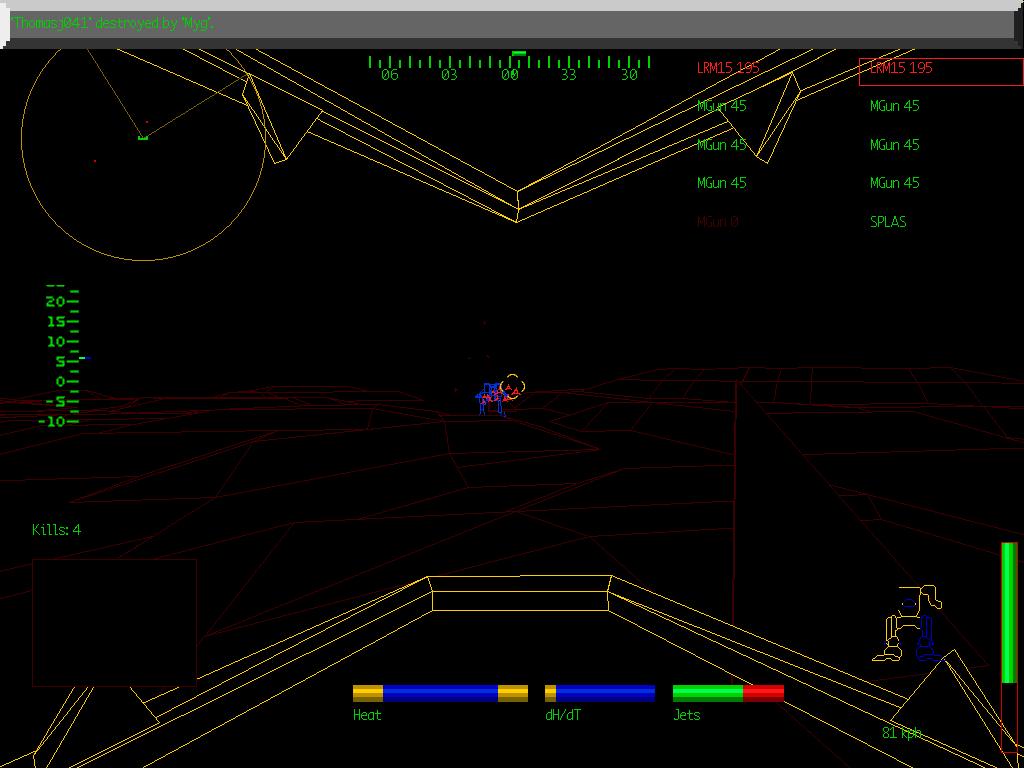
Task: Click the Heat gauge bar
Action: (x=440, y=693)
